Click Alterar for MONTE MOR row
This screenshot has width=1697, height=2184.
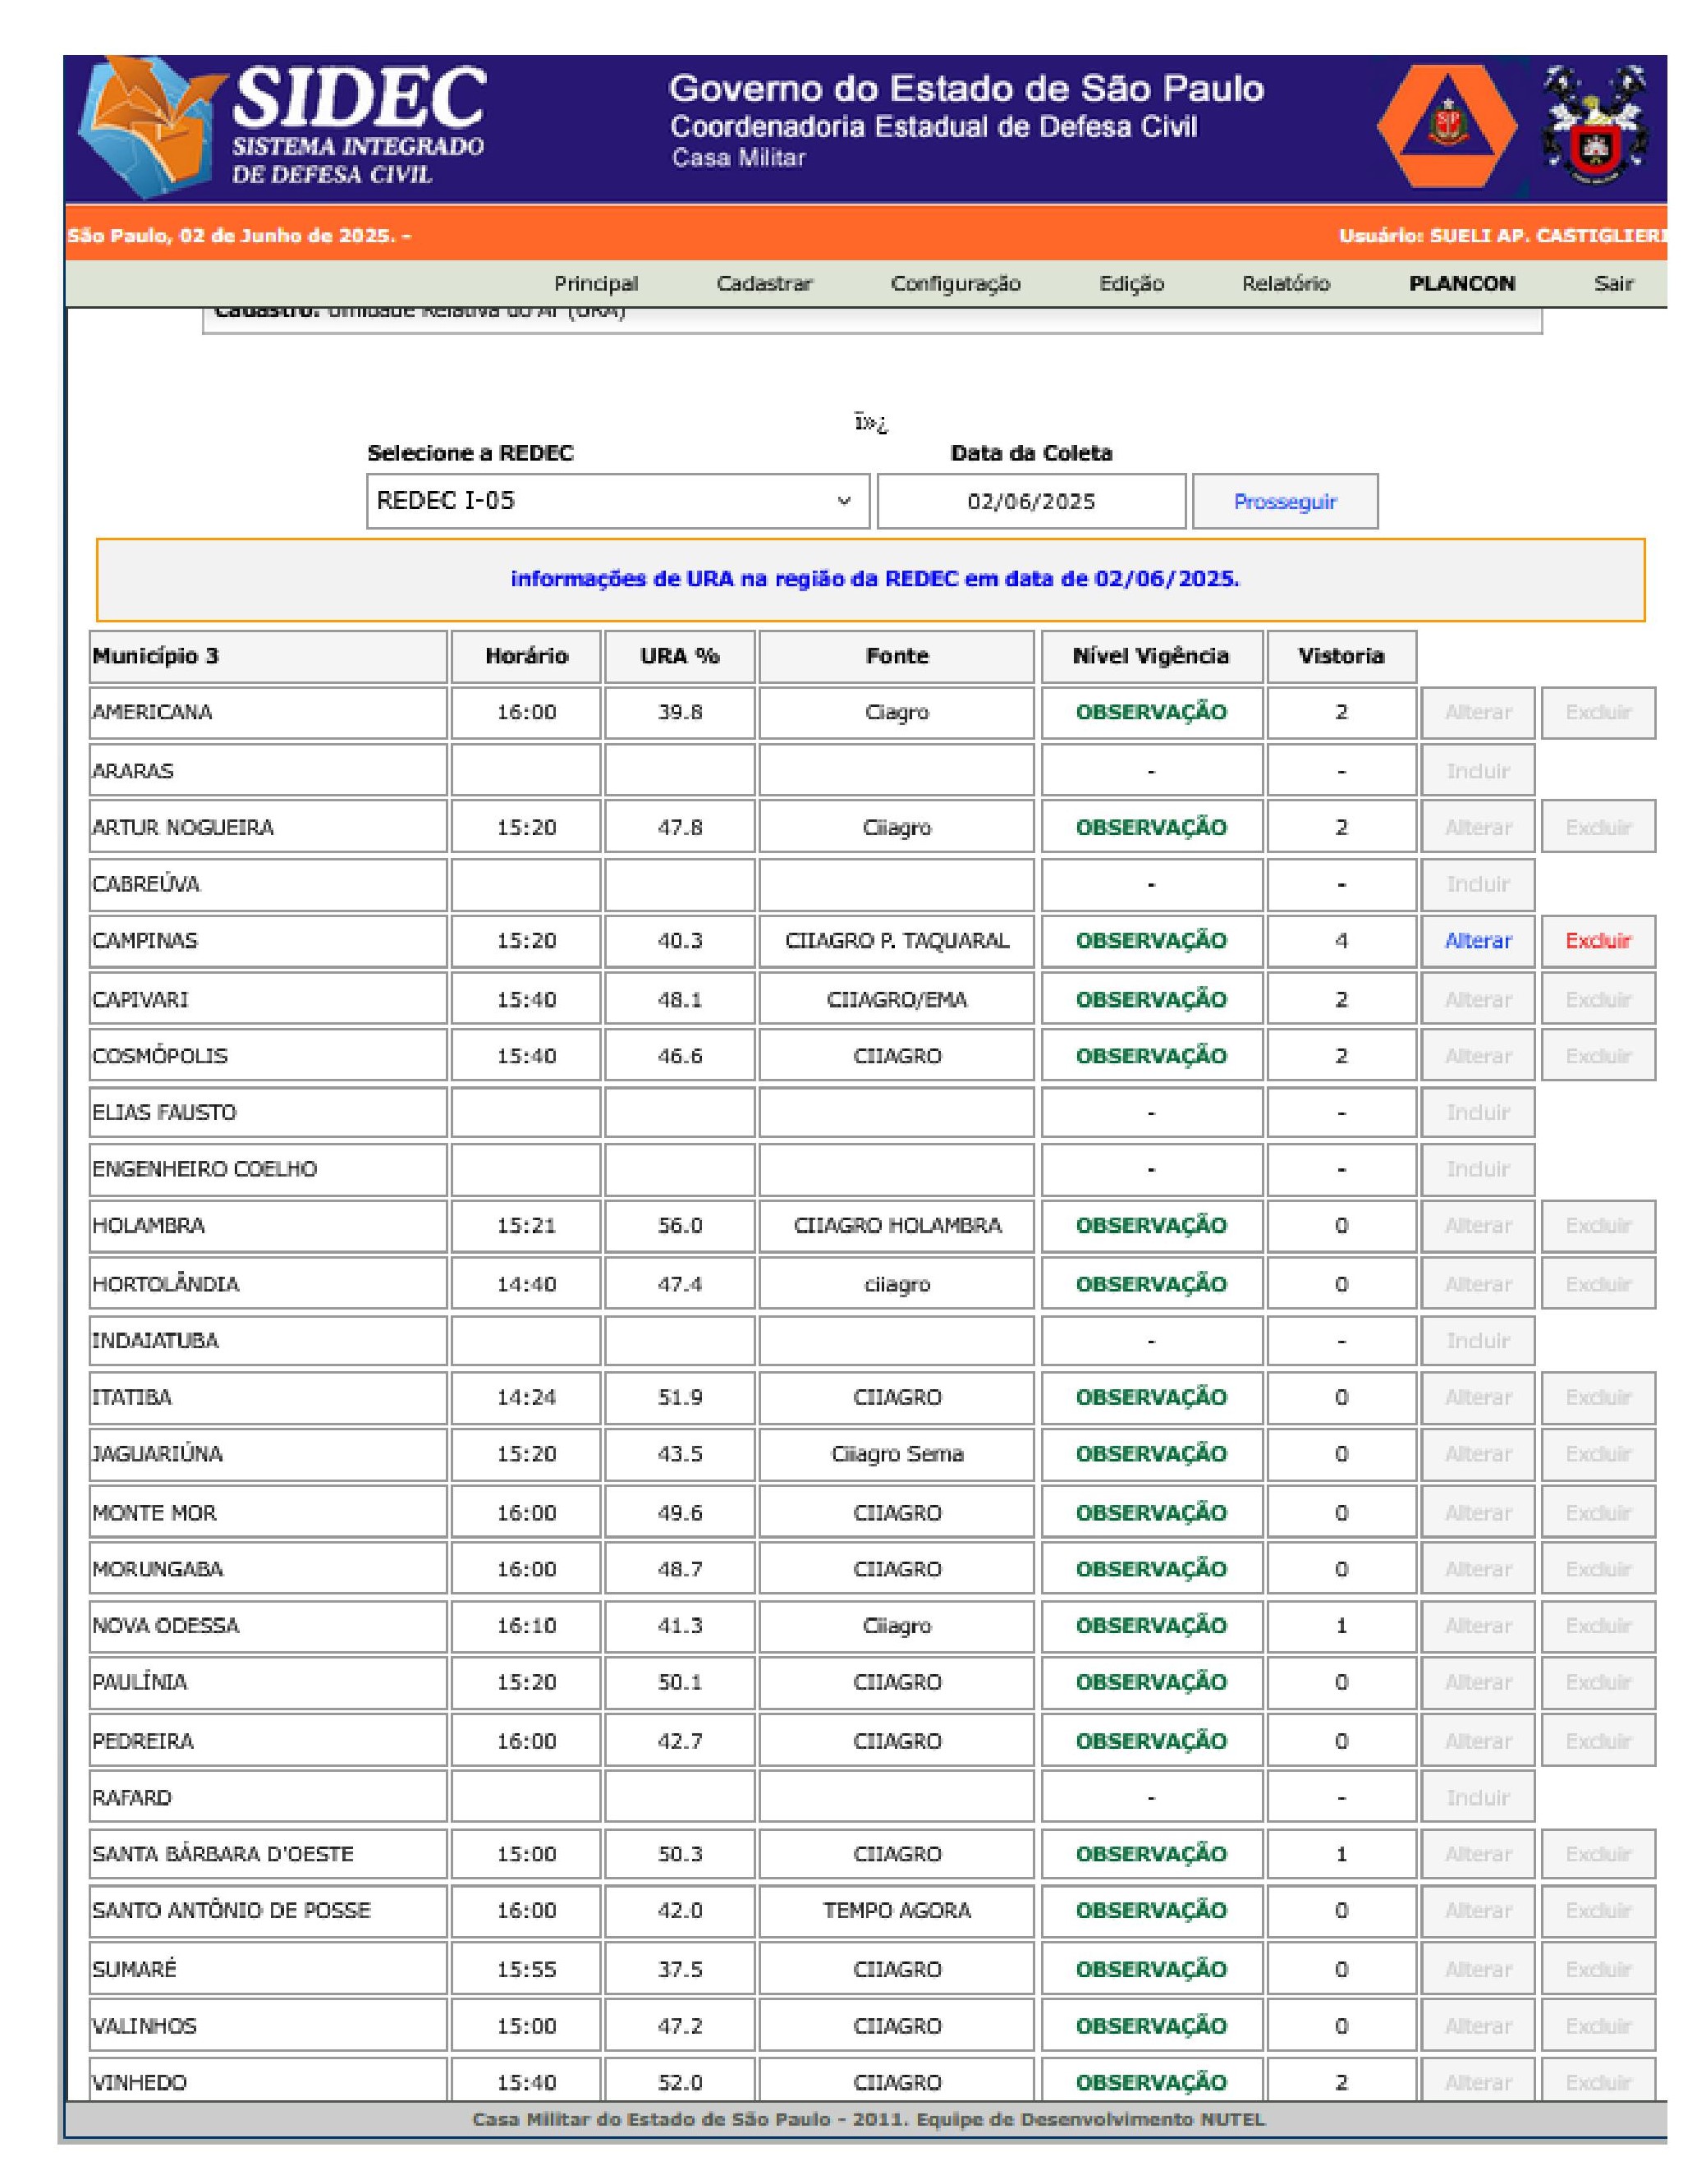[x=1478, y=1513]
